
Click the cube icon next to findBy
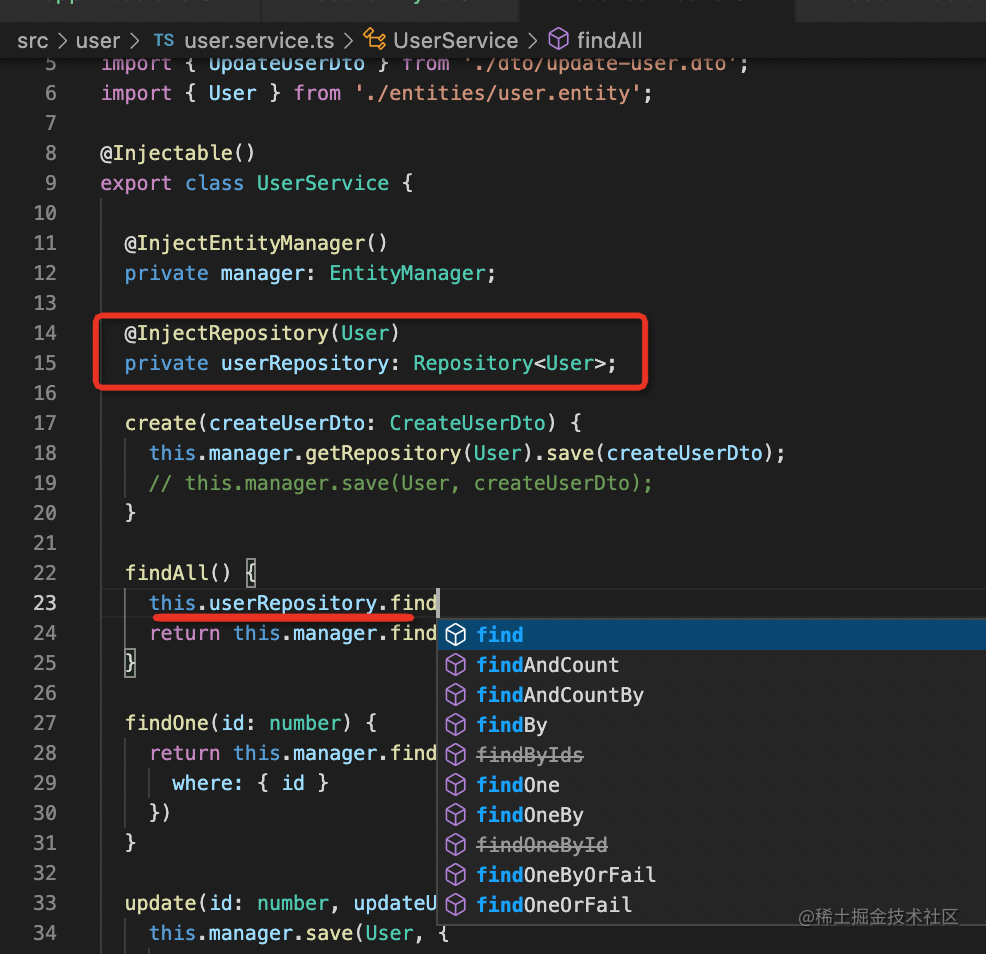pyautogui.click(x=456, y=725)
